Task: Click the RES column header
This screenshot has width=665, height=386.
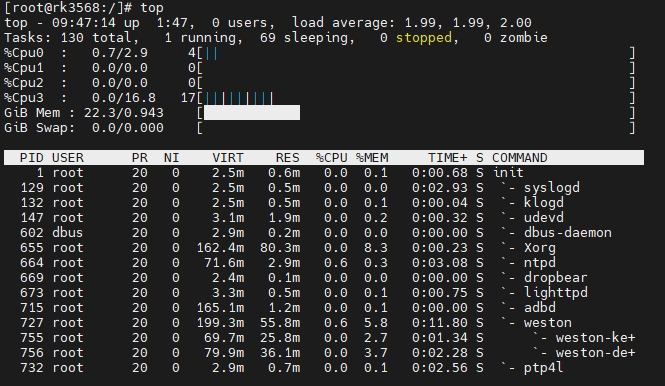Action: pyautogui.click(x=288, y=158)
